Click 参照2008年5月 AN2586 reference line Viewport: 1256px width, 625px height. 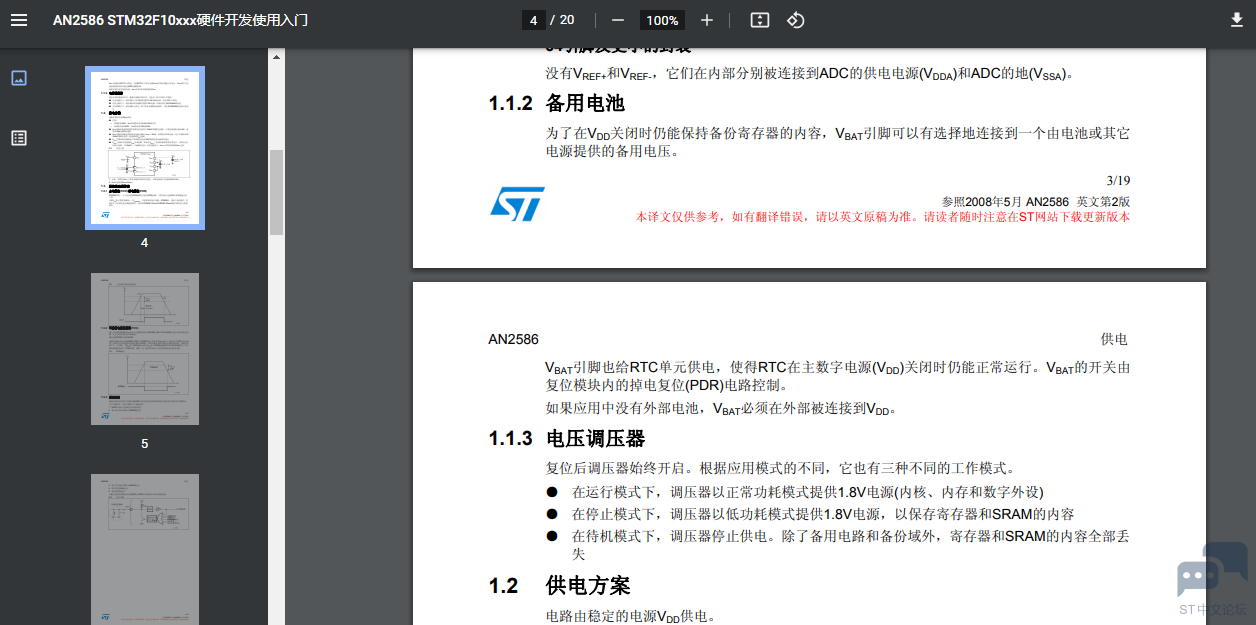(x=1036, y=201)
